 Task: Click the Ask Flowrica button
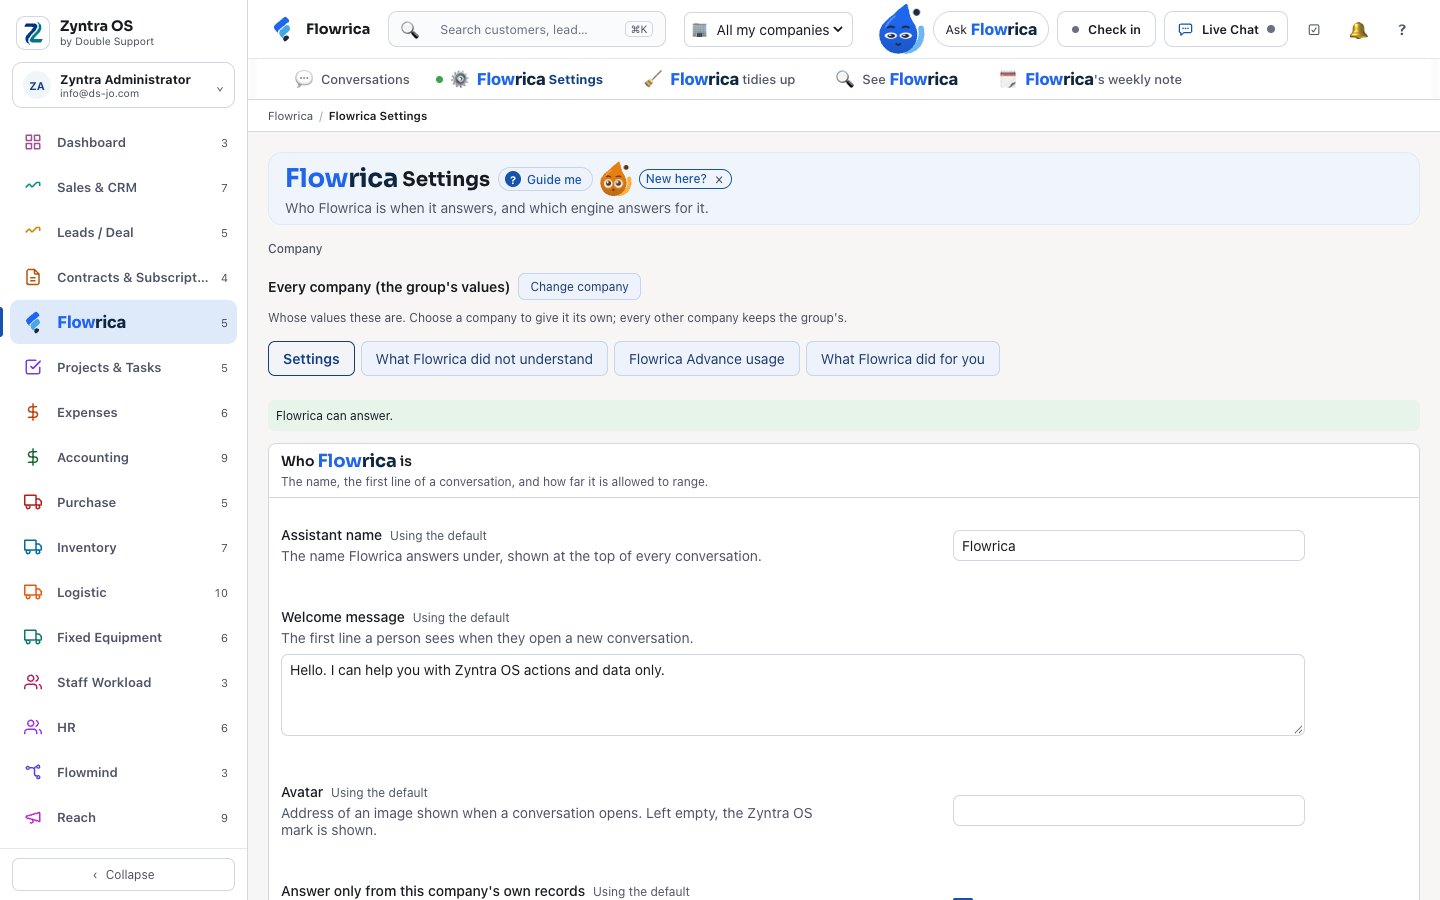(991, 30)
